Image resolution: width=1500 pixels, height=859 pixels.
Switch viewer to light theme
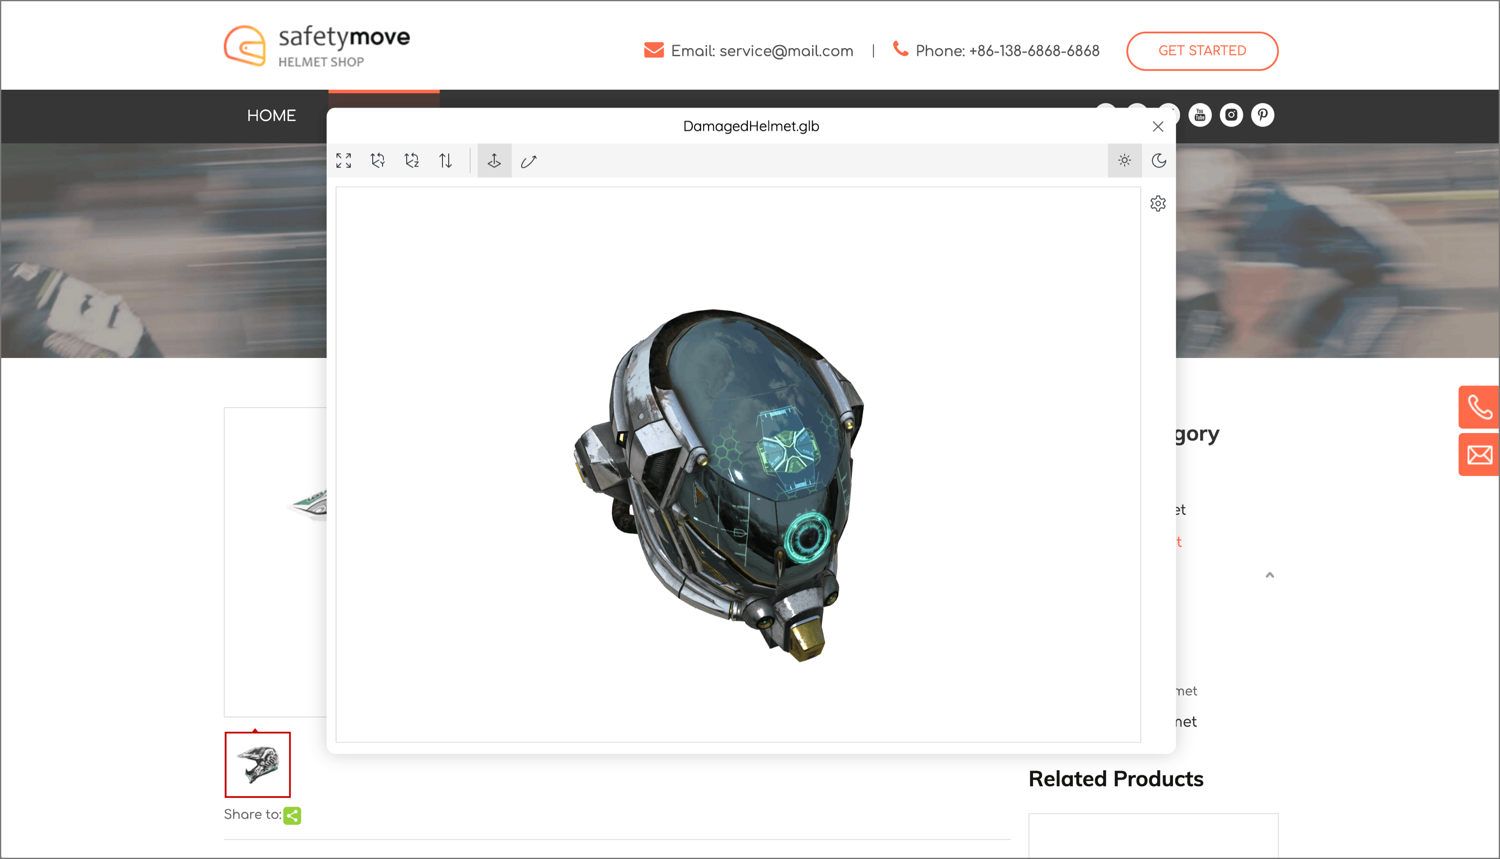pyautogui.click(x=1124, y=161)
